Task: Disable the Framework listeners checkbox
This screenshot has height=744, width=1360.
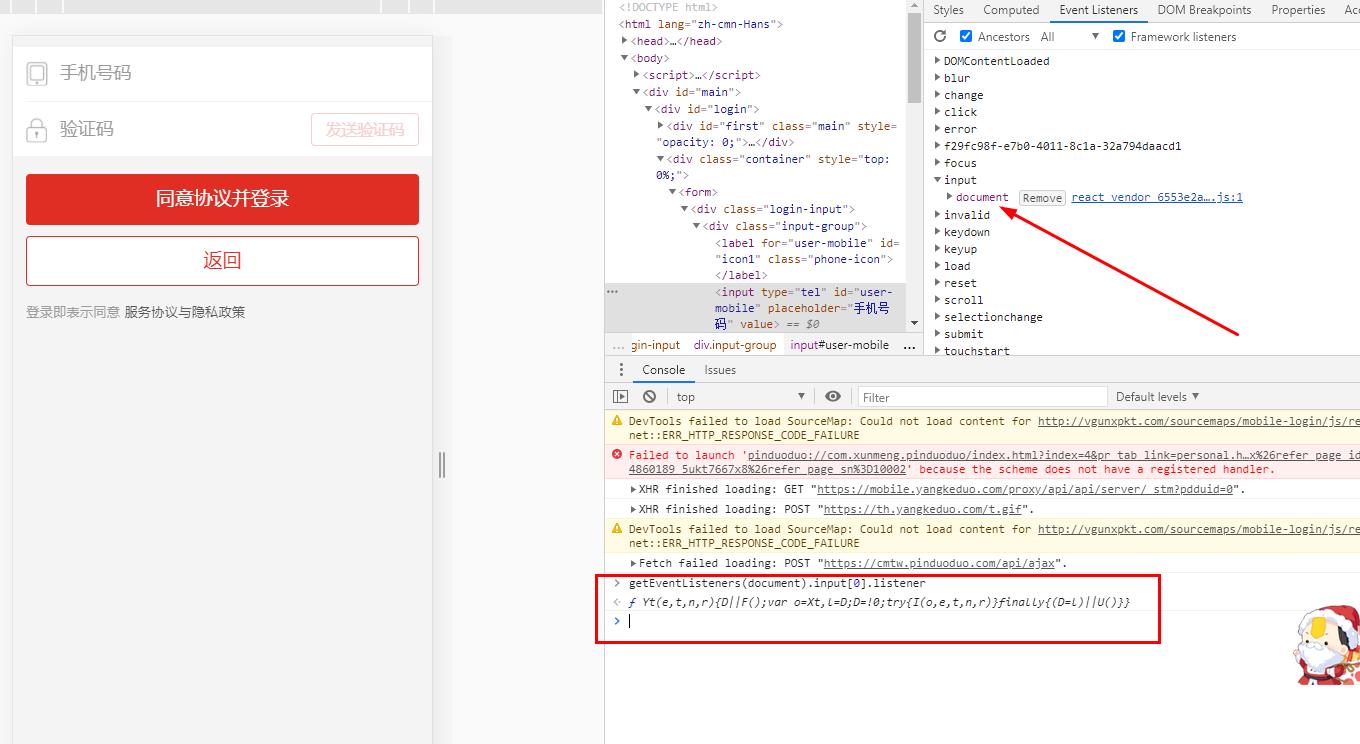Action: click(x=1118, y=36)
